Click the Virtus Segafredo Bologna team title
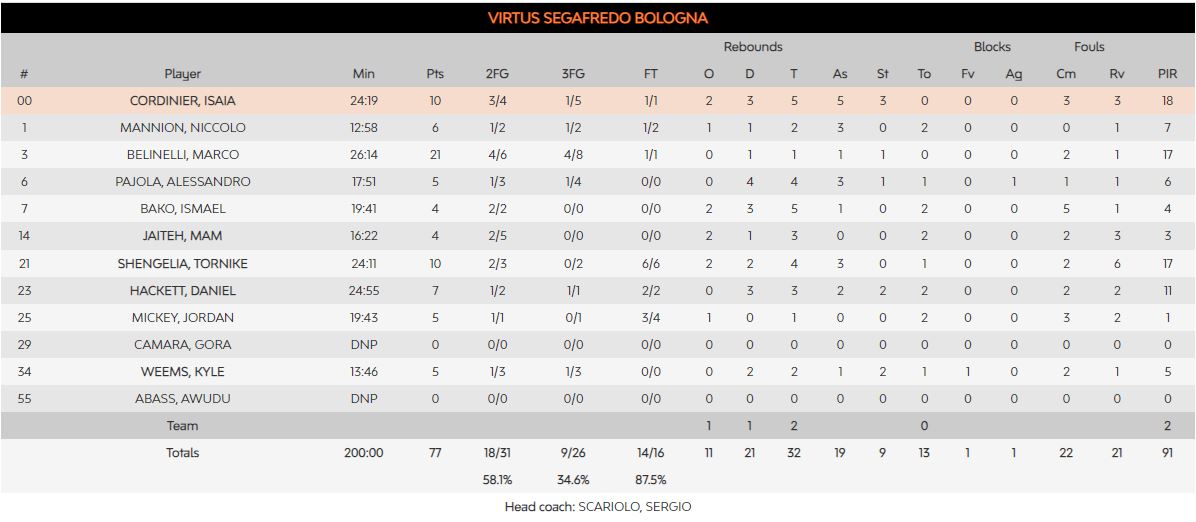Image resolution: width=1196 pixels, height=522 pixels. [598, 18]
